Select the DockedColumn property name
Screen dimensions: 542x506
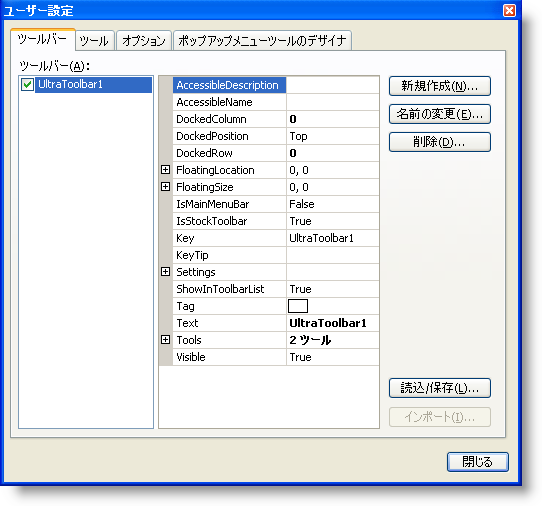(229, 119)
